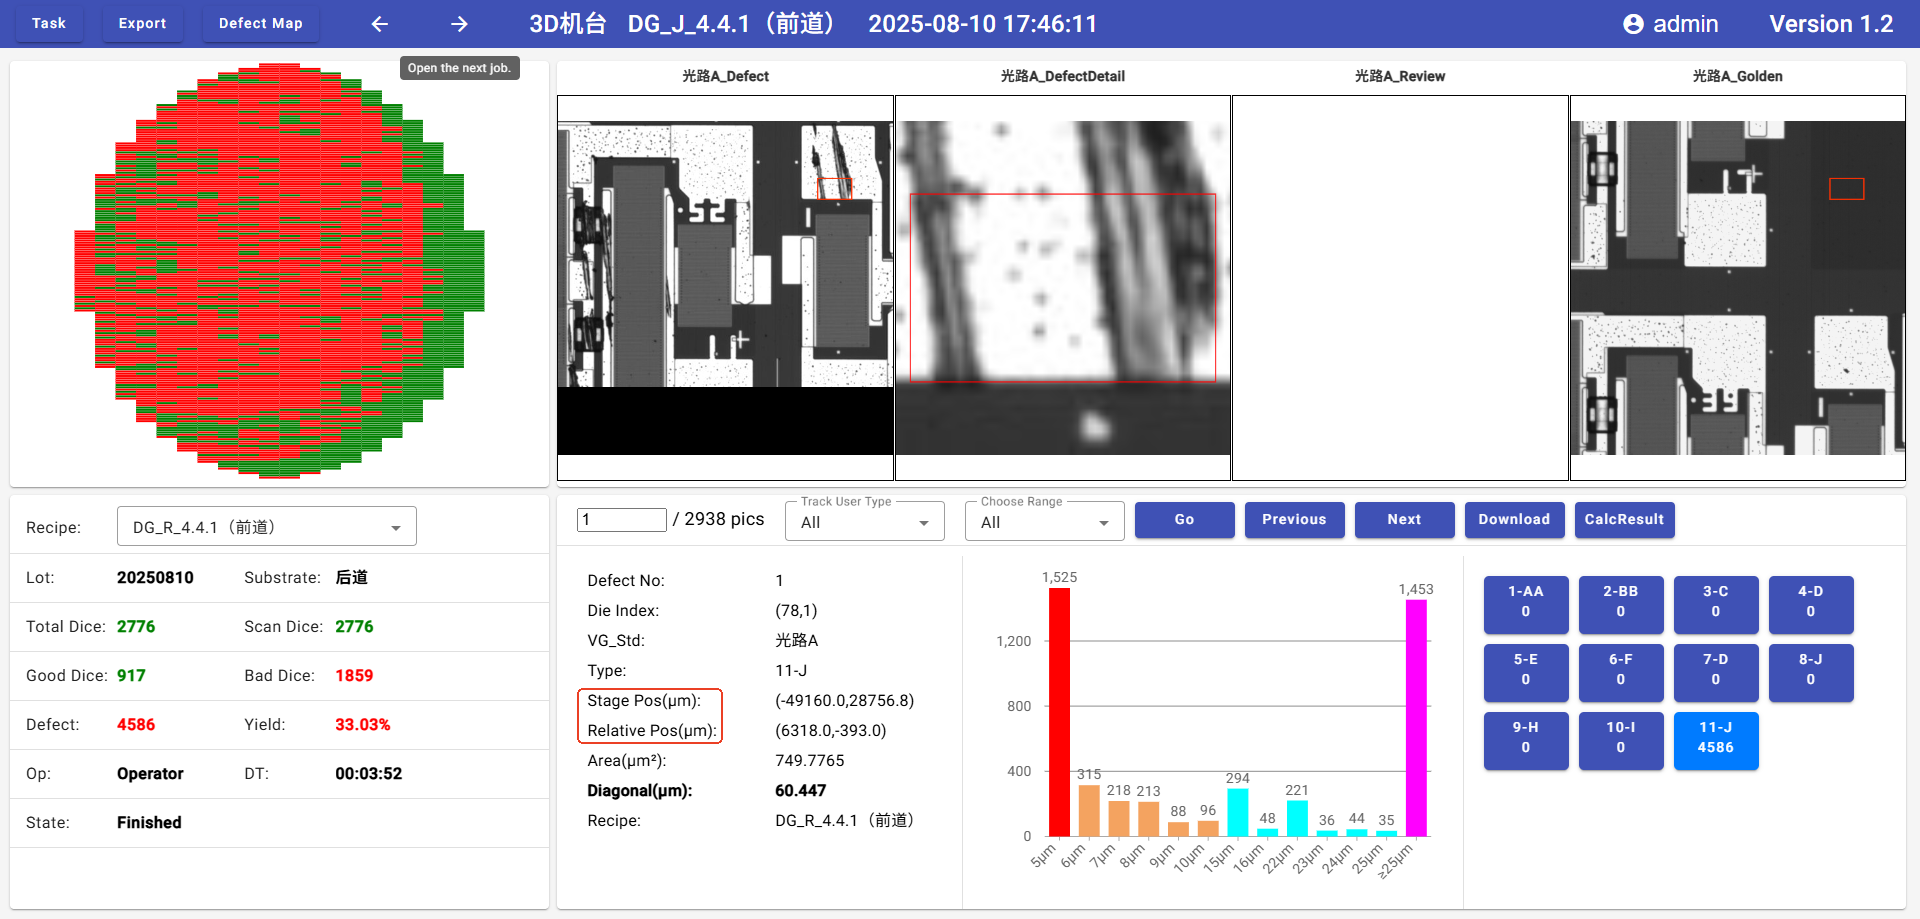Click the magenta ≥25μm histogram bar

click(1416, 718)
